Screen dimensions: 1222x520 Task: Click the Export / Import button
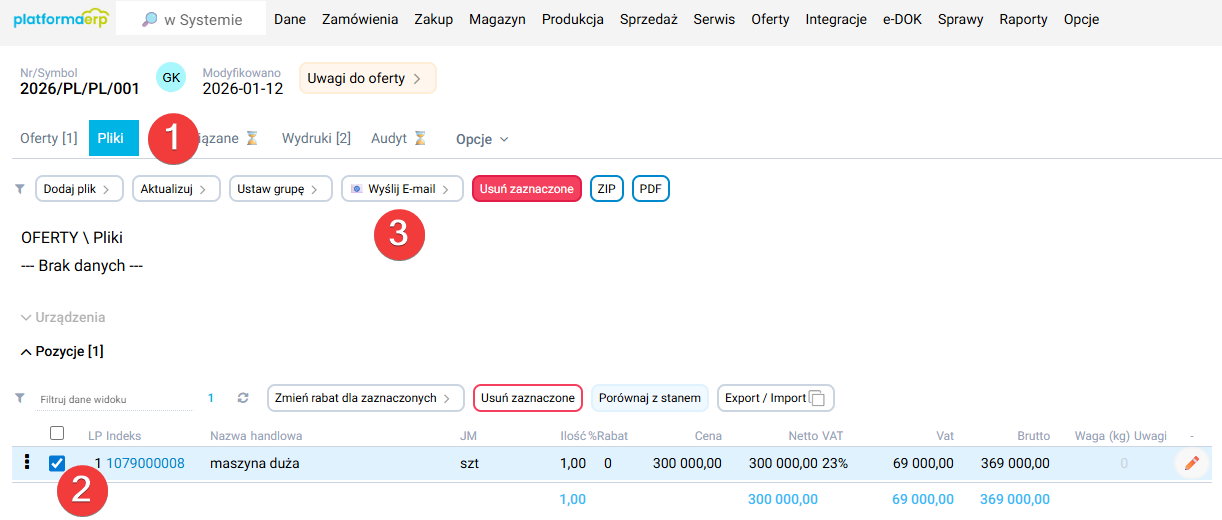[x=776, y=398]
